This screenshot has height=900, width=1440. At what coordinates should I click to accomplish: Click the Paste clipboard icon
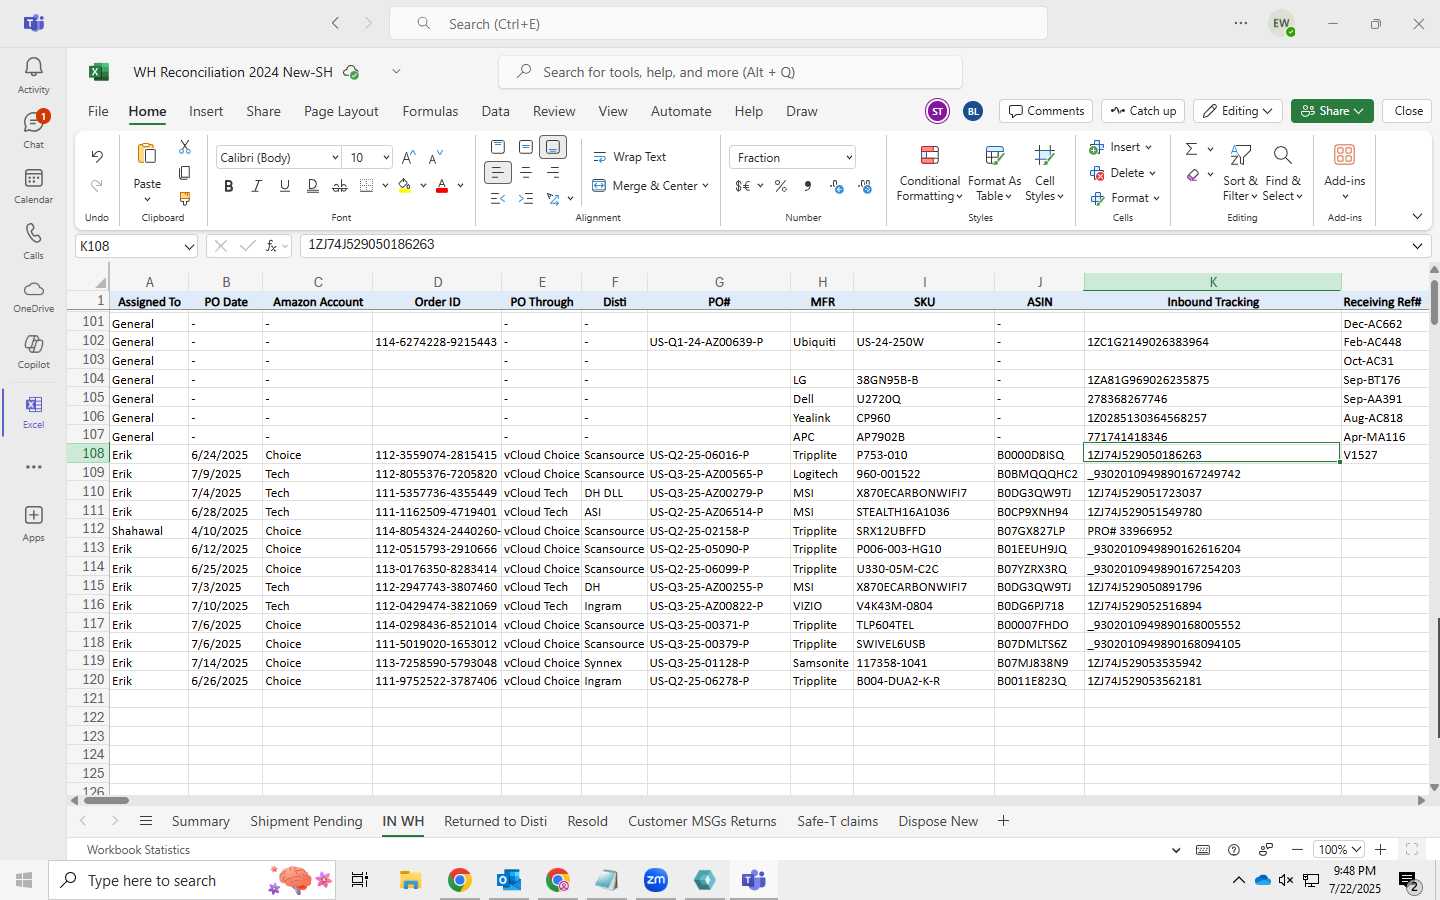147,154
